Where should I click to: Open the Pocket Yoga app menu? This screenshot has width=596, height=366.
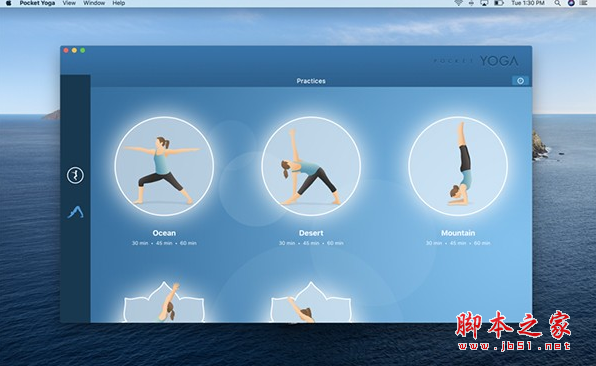point(37,3)
